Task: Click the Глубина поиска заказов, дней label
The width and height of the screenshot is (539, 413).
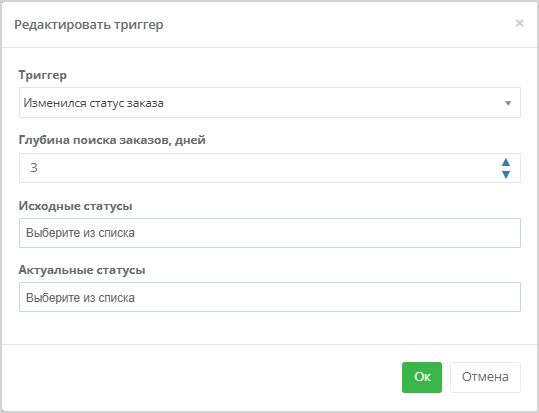Action: point(112,140)
